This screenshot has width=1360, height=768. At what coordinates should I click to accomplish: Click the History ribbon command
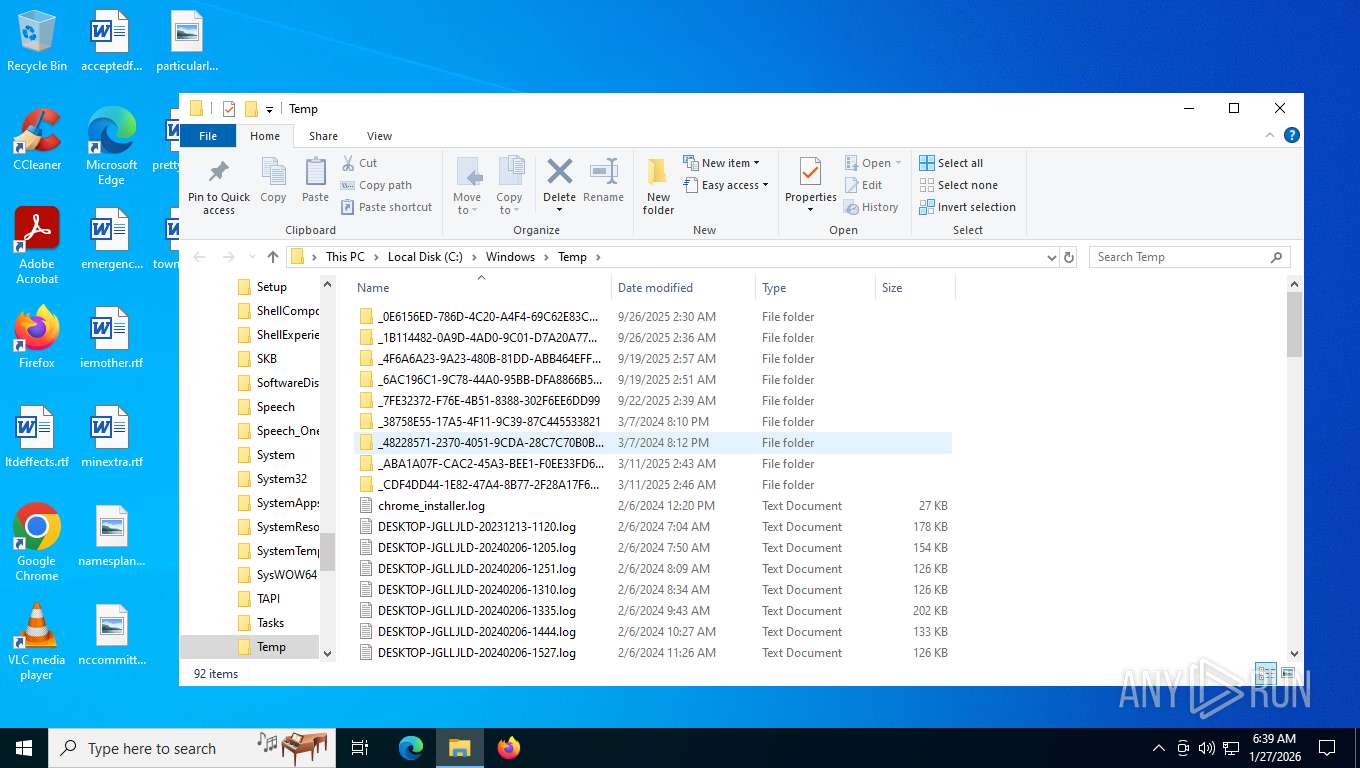coord(871,207)
